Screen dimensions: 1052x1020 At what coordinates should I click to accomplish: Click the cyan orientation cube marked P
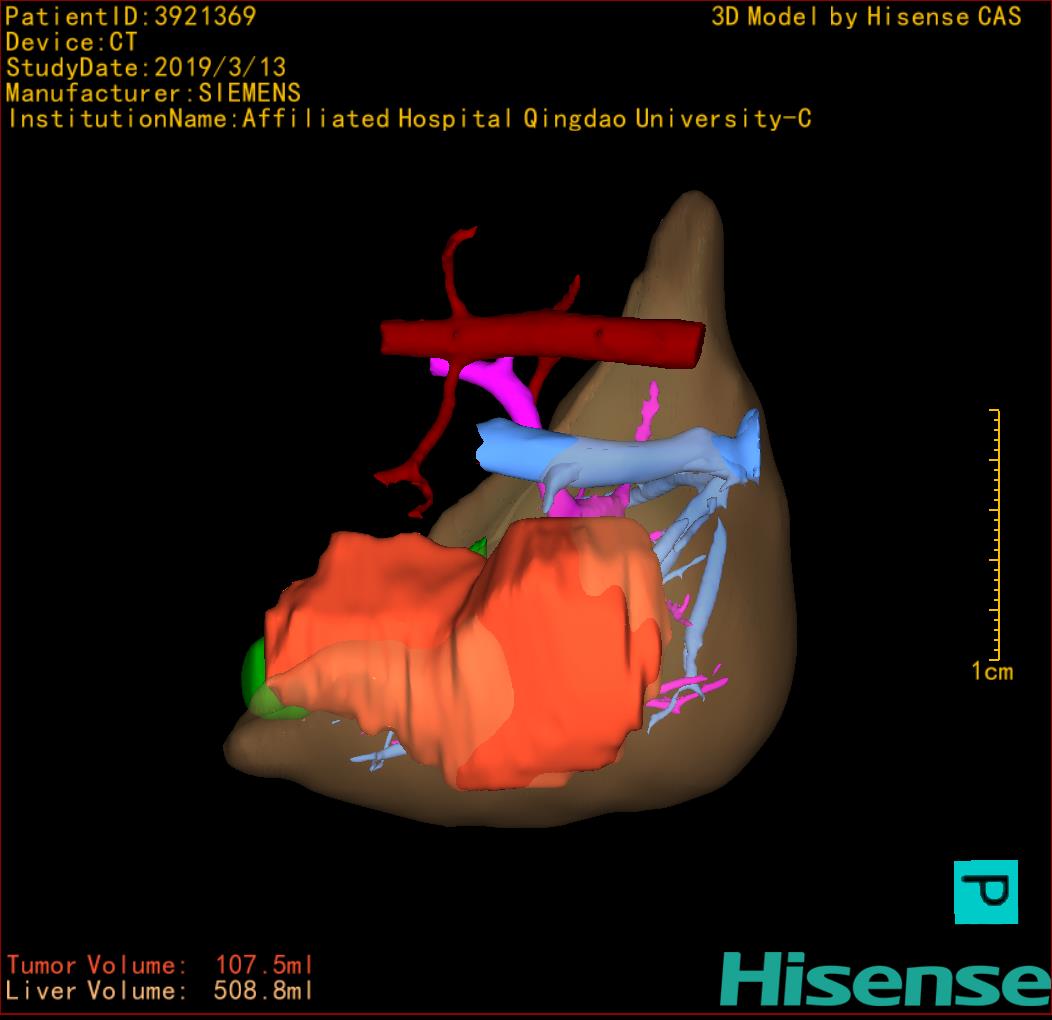pyautogui.click(x=986, y=891)
